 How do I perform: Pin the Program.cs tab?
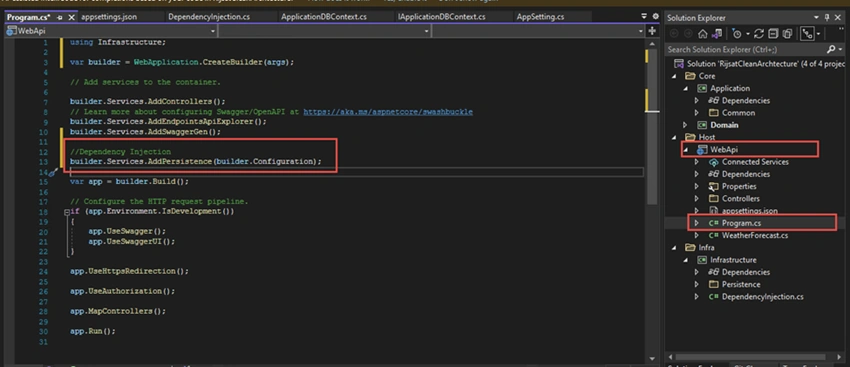tap(60, 17)
